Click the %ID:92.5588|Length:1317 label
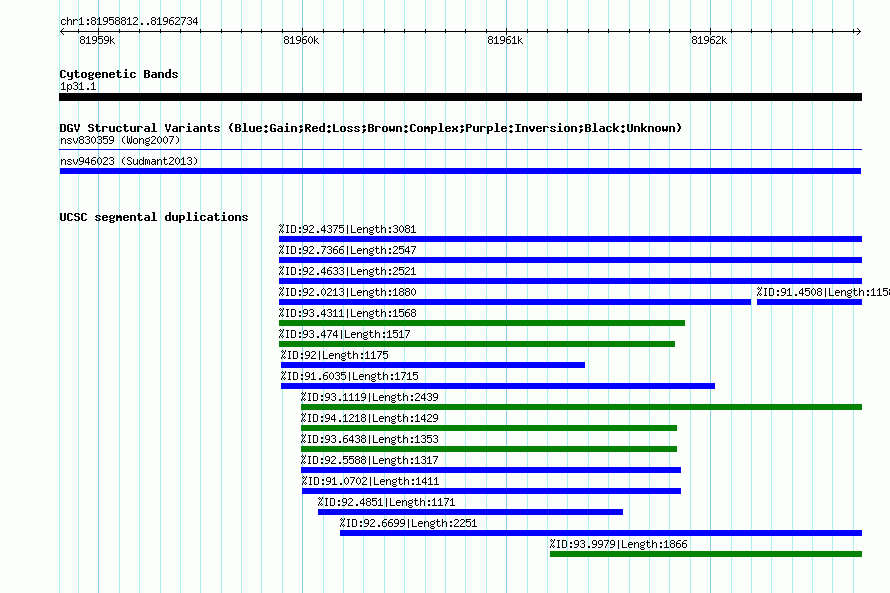The height and width of the screenshot is (593, 890). pyautogui.click(x=370, y=460)
